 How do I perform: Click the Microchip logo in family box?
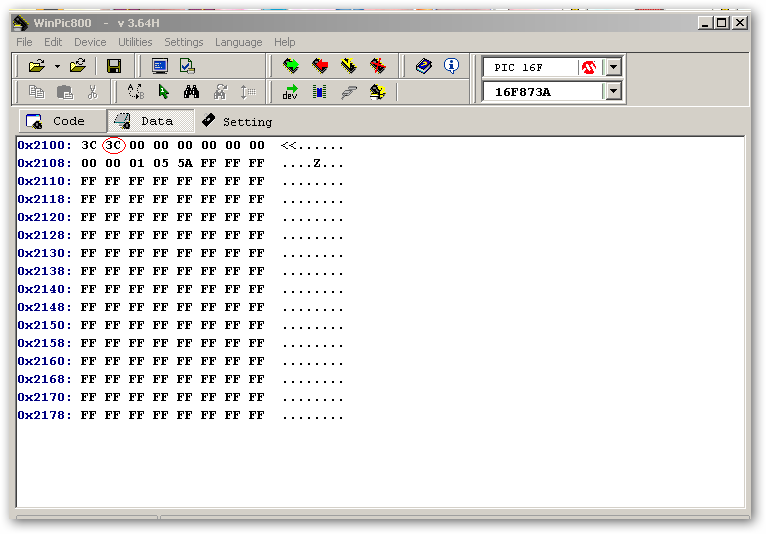(x=589, y=67)
